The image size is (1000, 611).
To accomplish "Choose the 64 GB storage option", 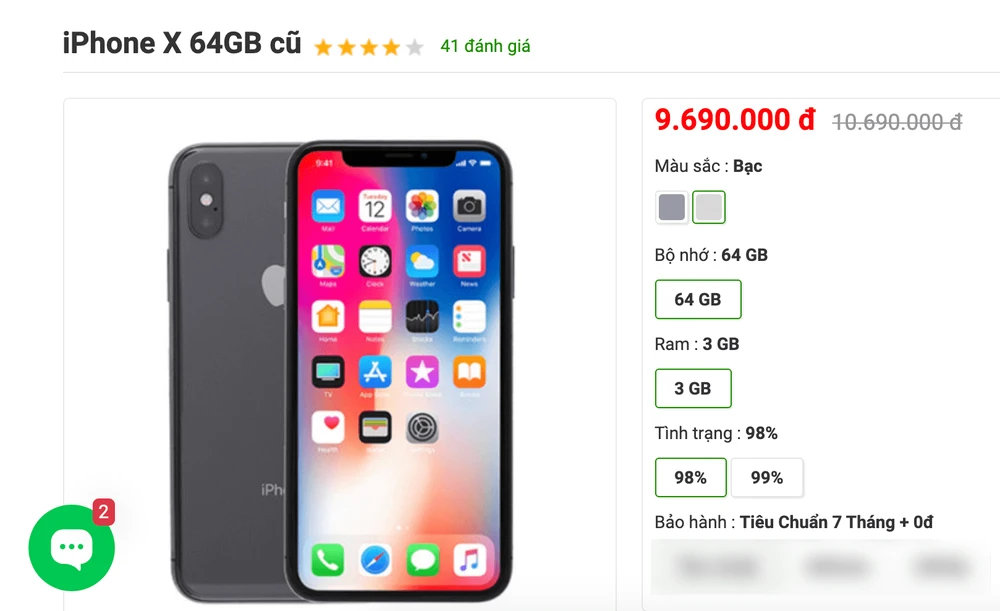I will pos(698,299).
